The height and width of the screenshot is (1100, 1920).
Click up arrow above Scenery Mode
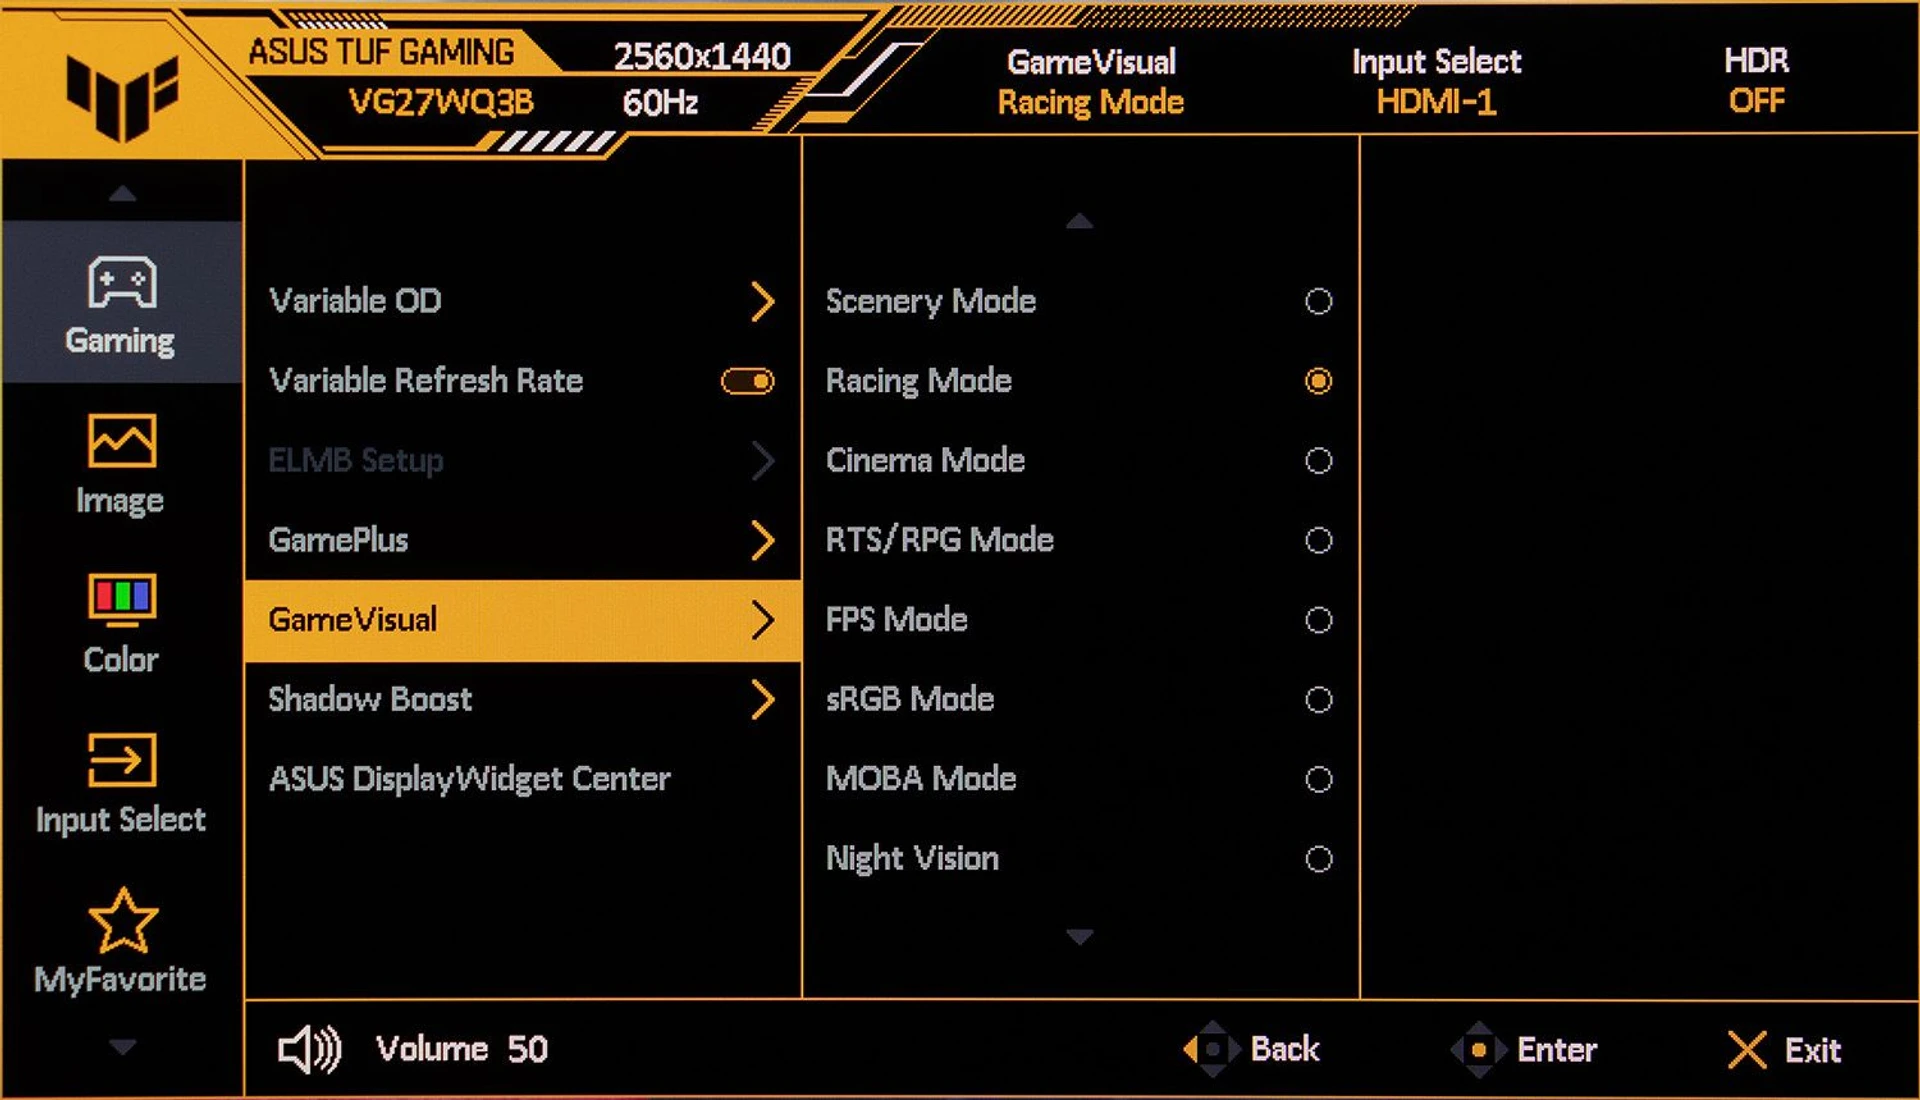click(x=1079, y=221)
